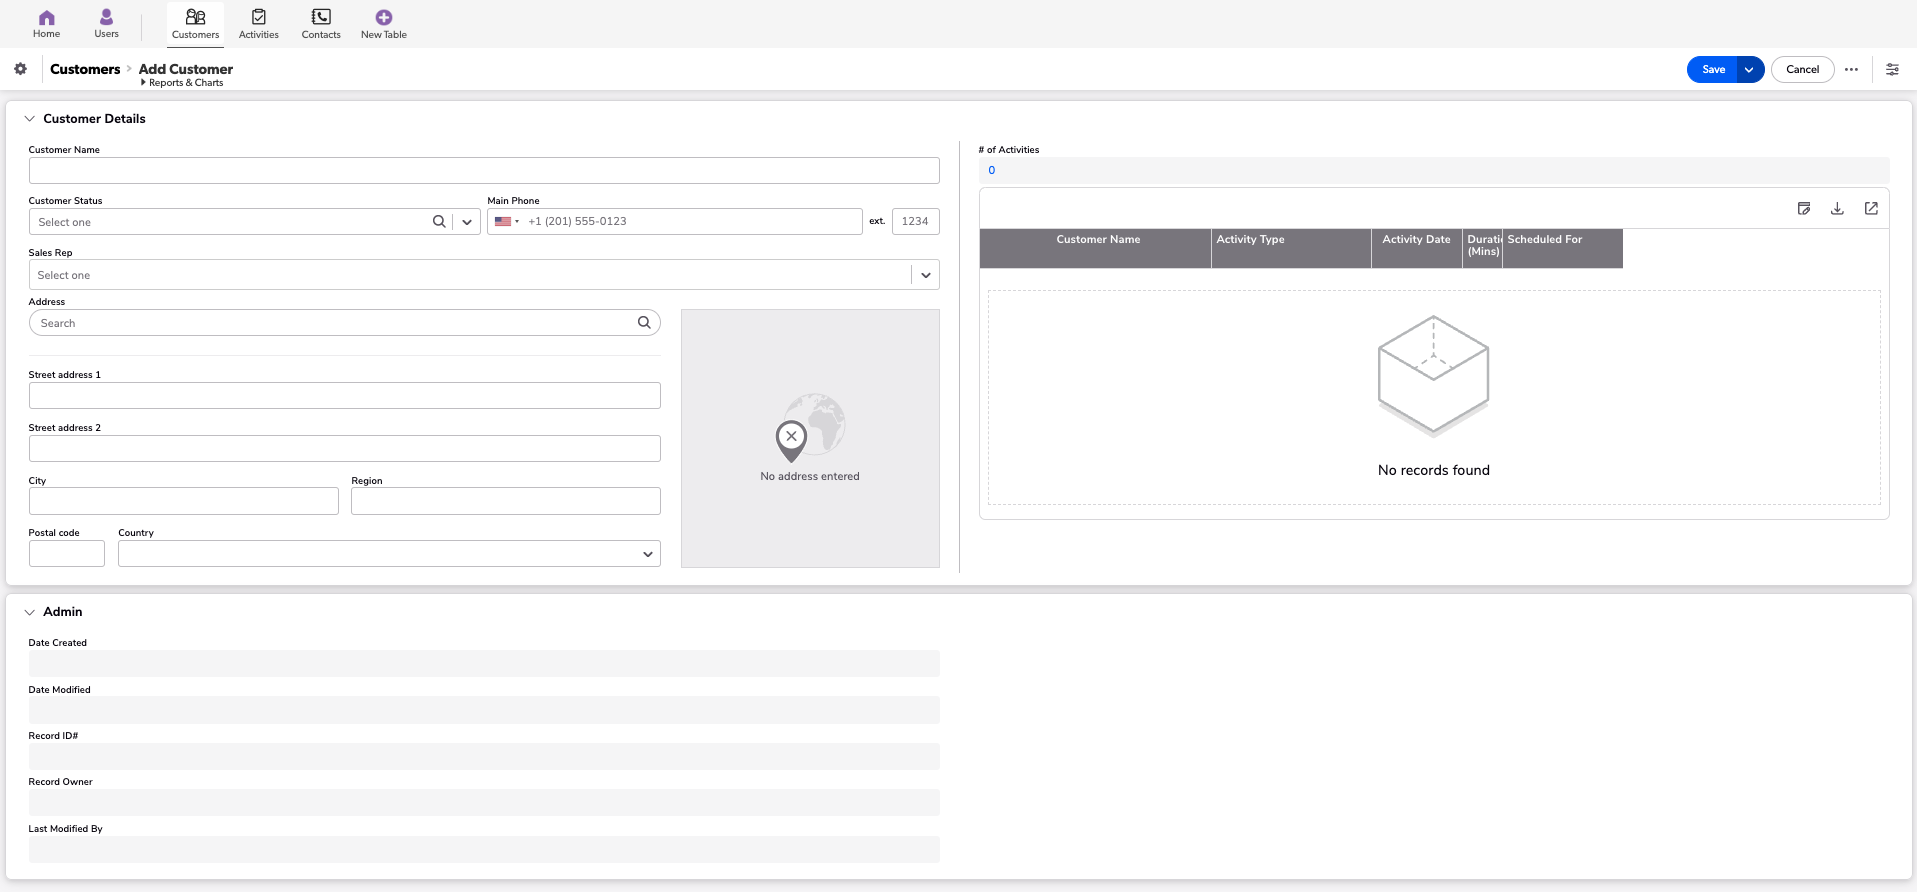Sort by Activity Type column header
1917x892 pixels.
click(1291, 249)
